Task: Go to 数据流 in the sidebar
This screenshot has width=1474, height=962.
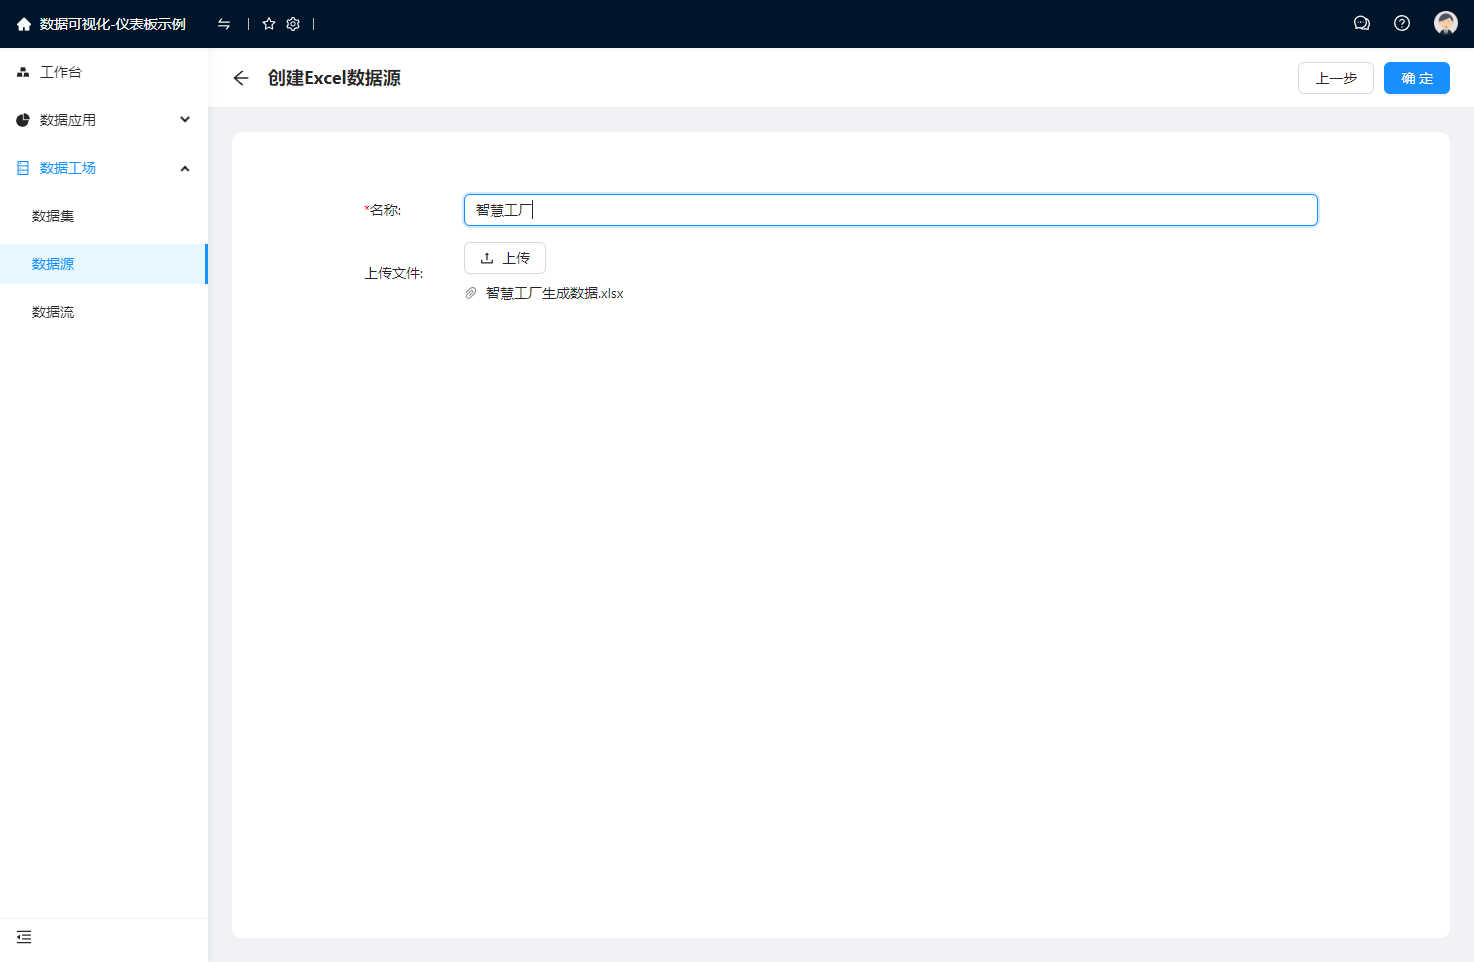Action: [53, 312]
